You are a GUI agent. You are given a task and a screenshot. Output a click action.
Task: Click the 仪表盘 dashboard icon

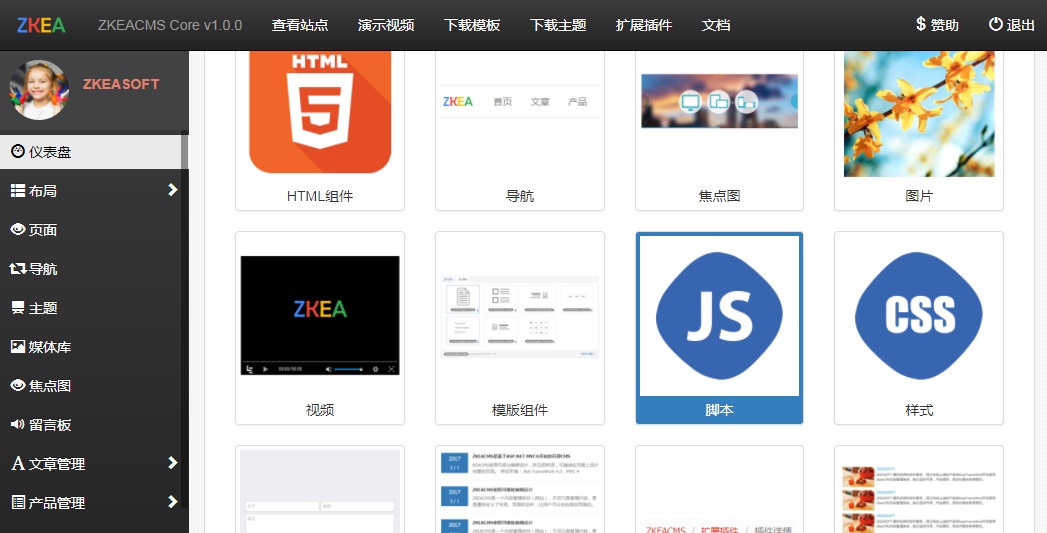click(x=18, y=151)
